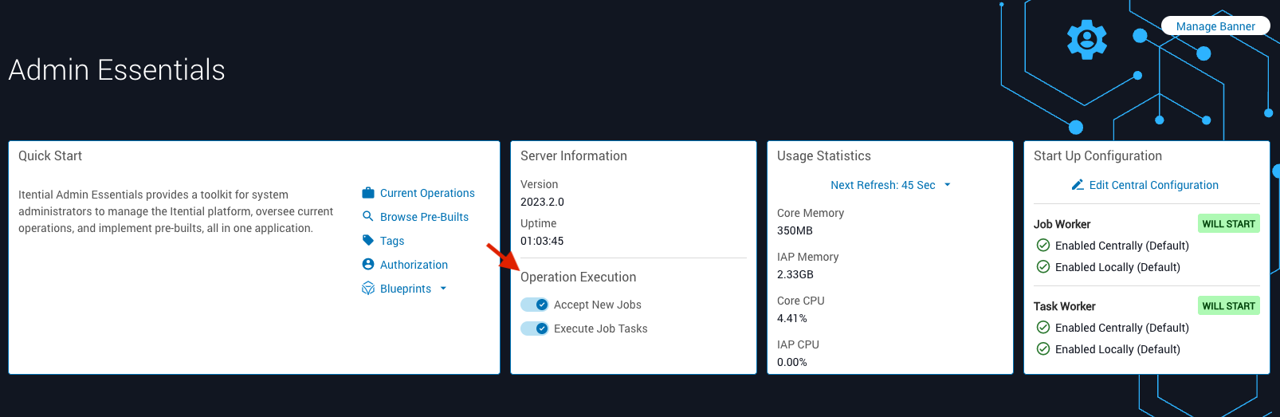1280x417 pixels.
Task: Click check icon for Job Worker Enabled Locally
Action: [1043, 267]
